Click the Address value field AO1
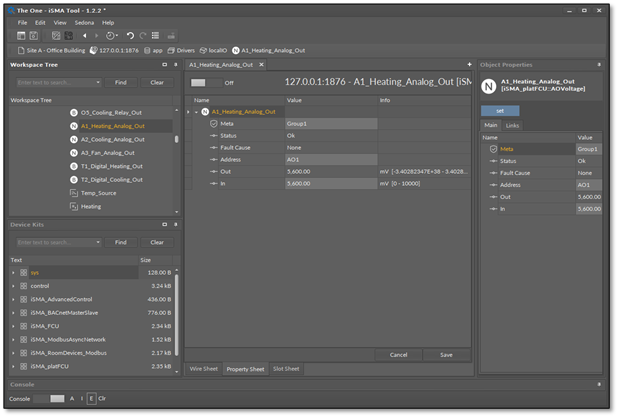Image resolution: width=618 pixels, height=417 pixels. [330, 159]
